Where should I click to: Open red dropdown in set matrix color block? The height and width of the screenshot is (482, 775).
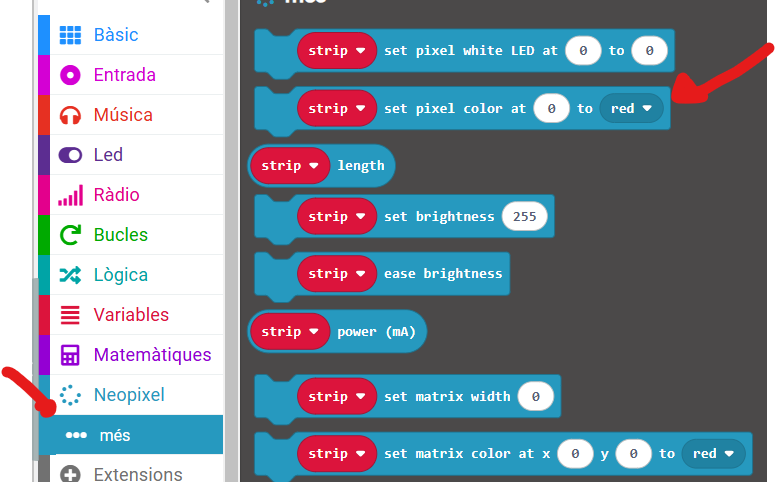point(714,453)
